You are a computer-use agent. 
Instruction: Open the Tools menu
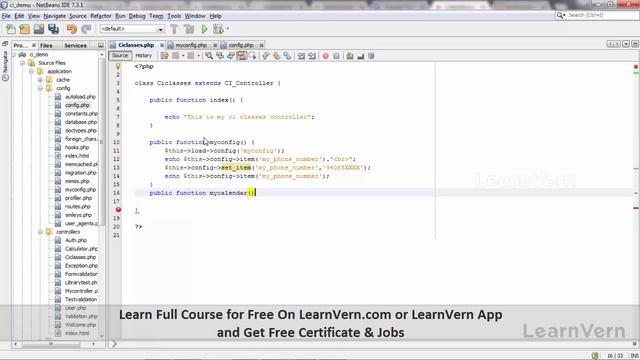174,16
